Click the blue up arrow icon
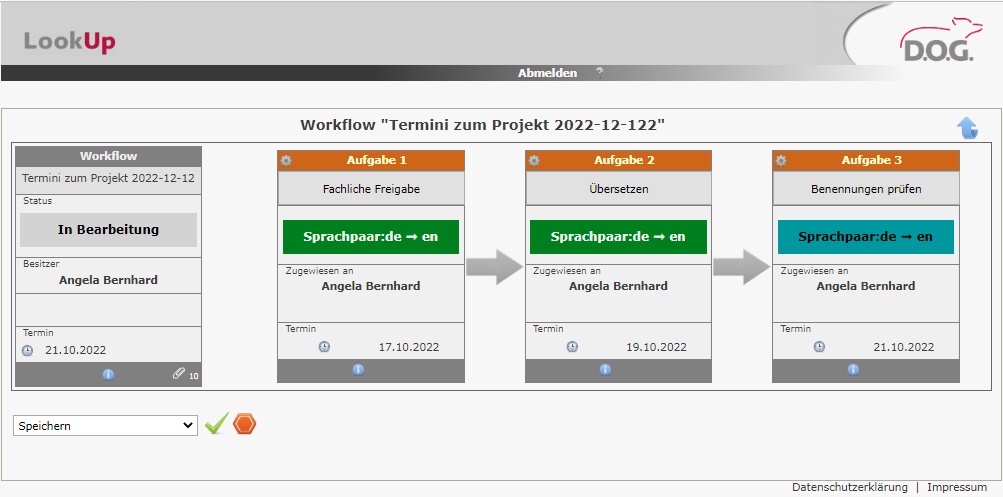The image size is (1003, 497). pos(967,127)
